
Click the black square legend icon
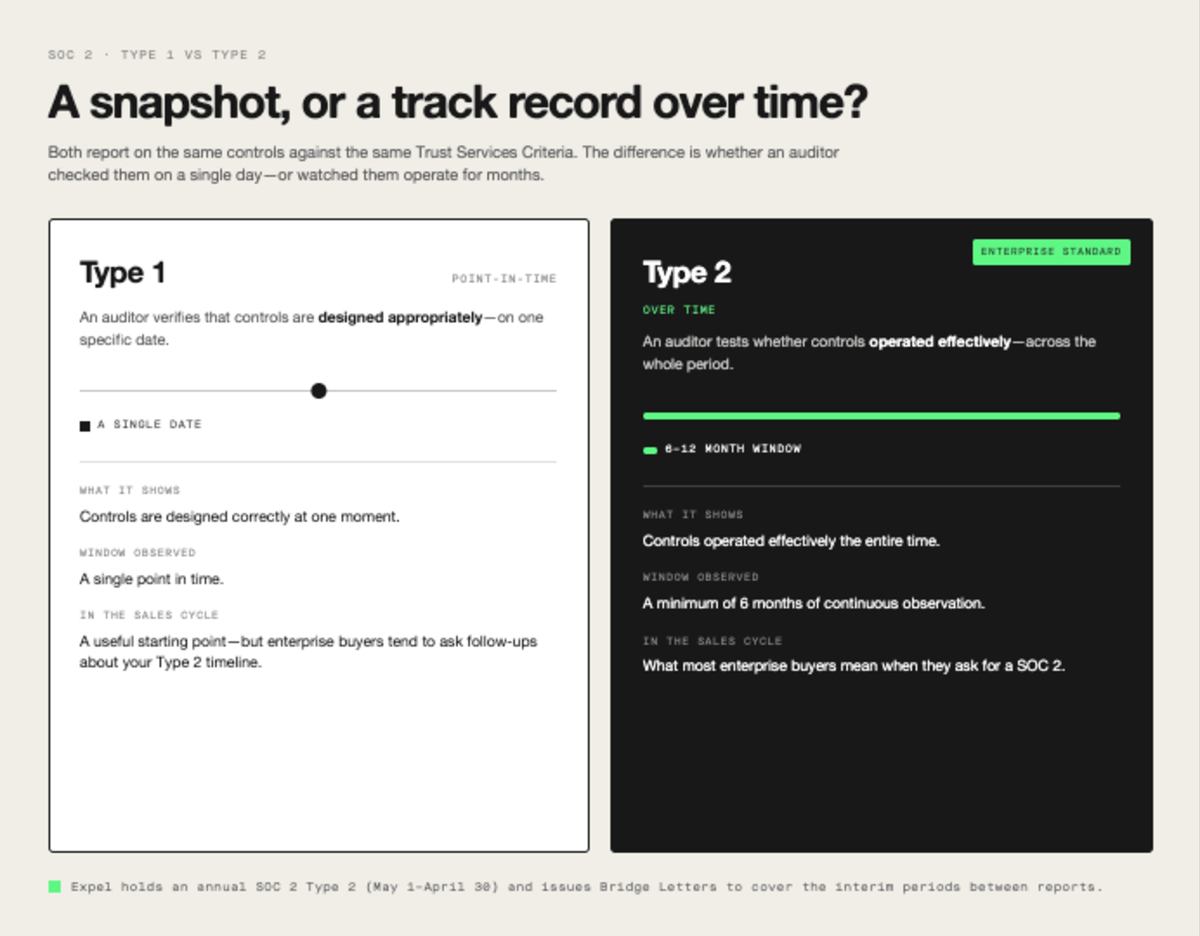[85, 426]
